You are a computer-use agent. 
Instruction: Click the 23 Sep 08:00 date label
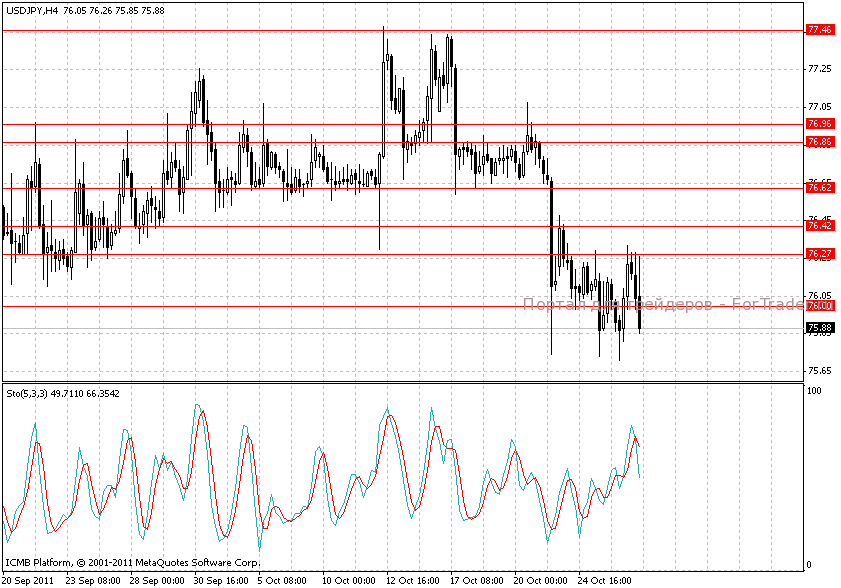pos(93,580)
